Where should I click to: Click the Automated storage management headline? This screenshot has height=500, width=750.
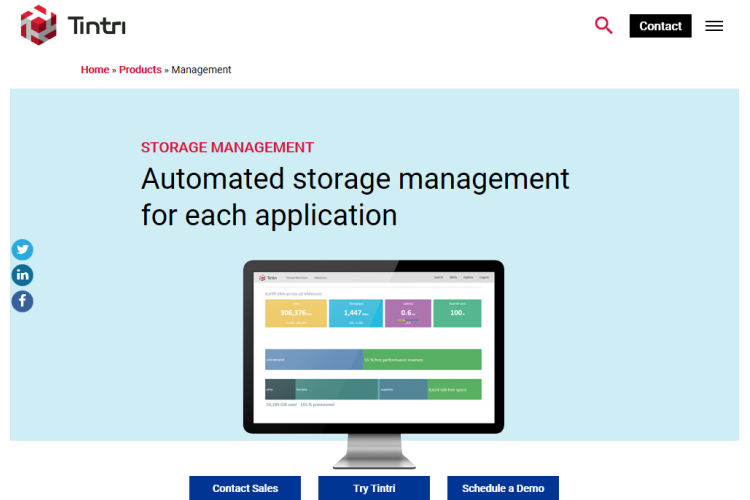pyautogui.click(x=355, y=197)
